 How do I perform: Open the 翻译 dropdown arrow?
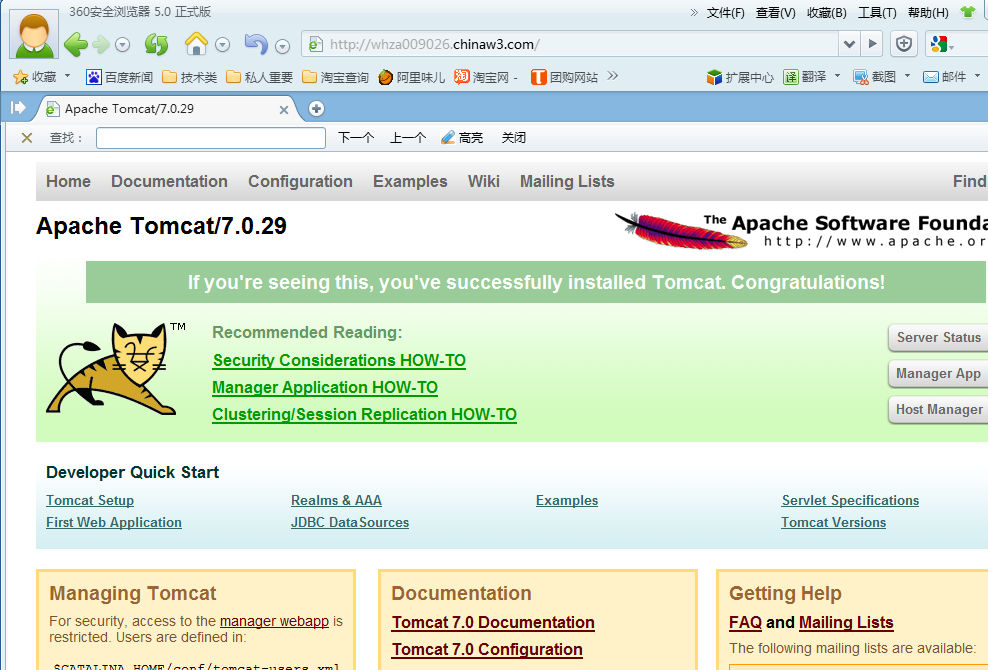pos(837,76)
